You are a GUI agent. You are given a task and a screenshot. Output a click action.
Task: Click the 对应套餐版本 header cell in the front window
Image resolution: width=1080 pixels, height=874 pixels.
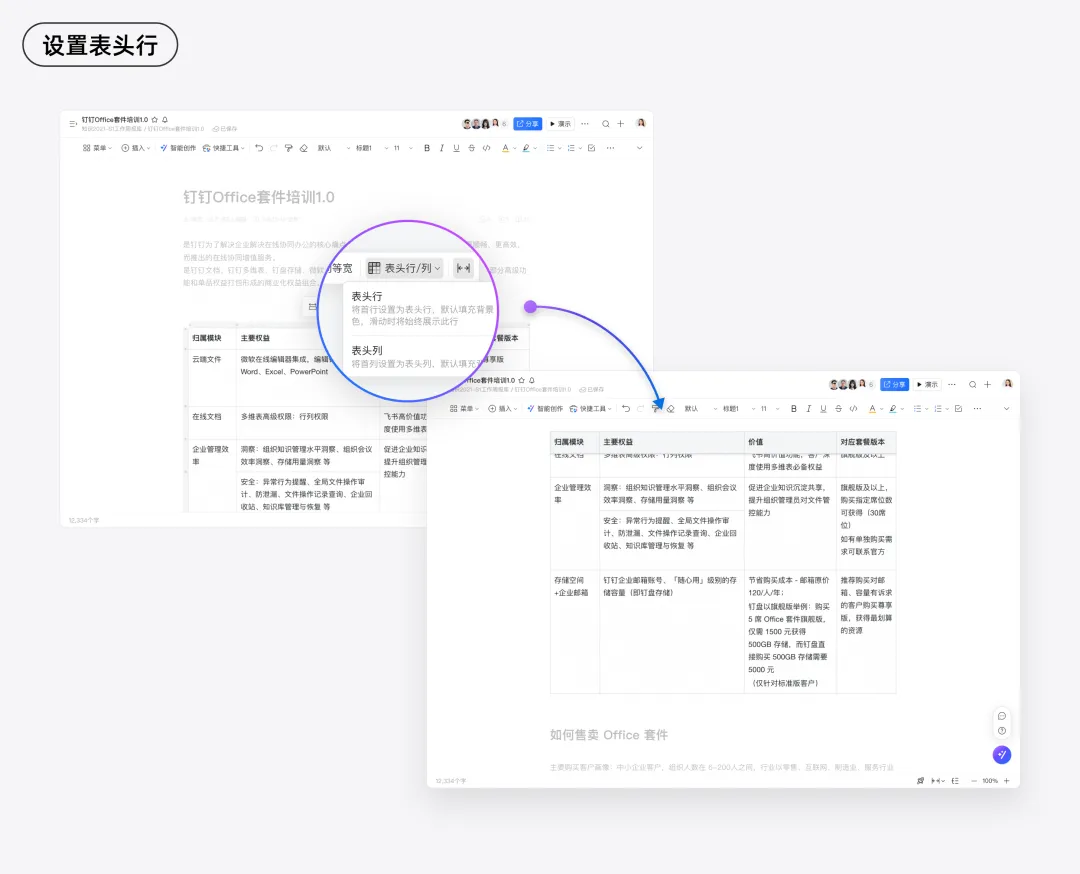tap(866, 442)
